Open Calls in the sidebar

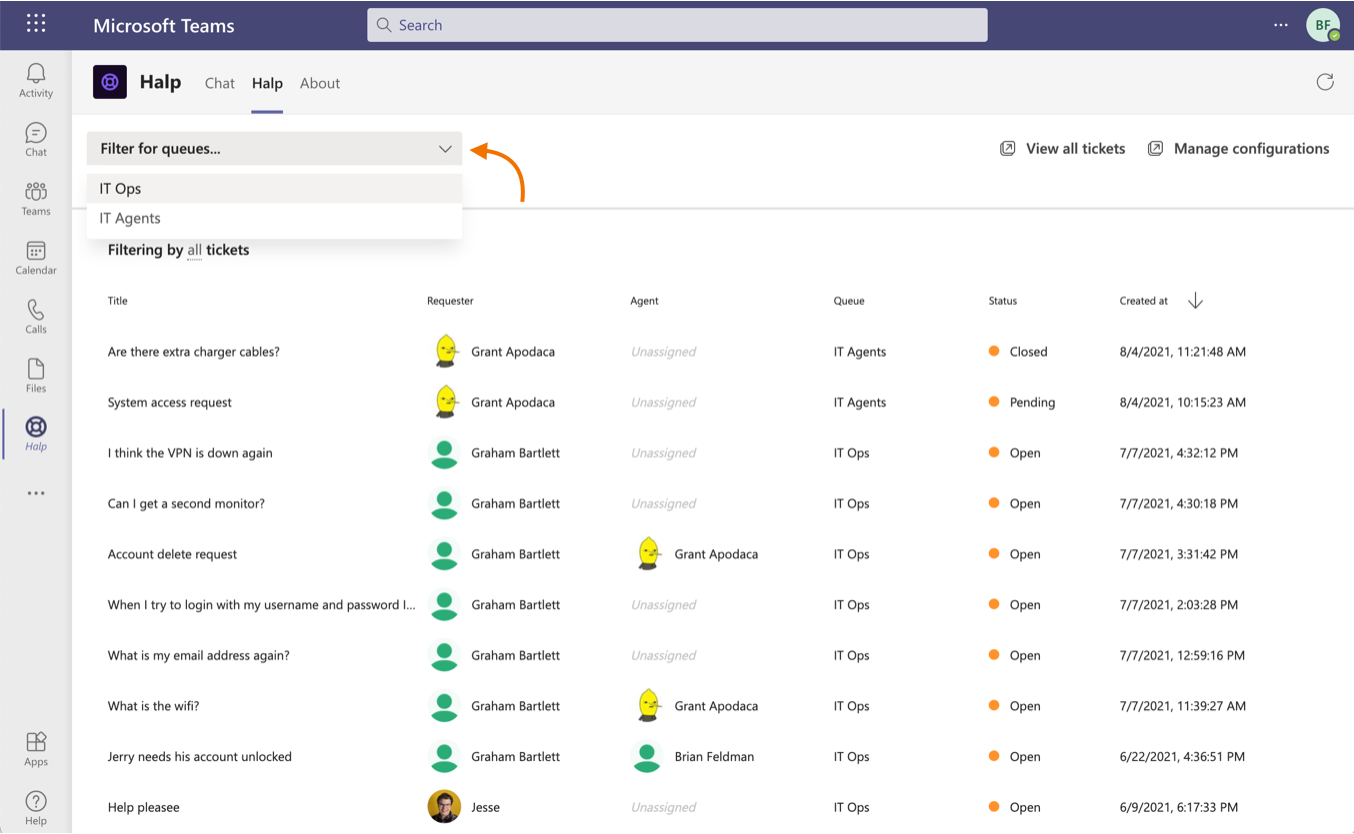pyautogui.click(x=36, y=316)
